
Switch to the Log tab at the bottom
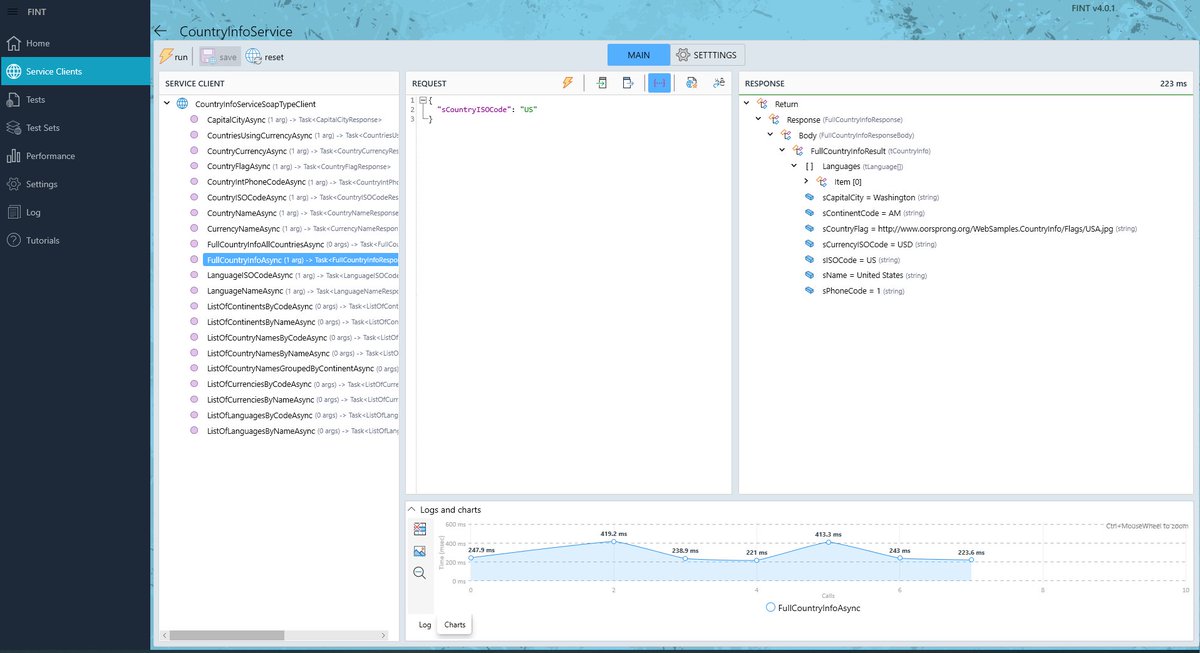click(424, 624)
